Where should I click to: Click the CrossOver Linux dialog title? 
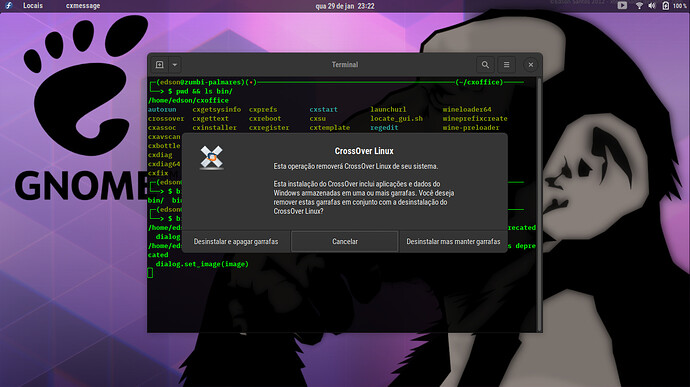click(364, 151)
